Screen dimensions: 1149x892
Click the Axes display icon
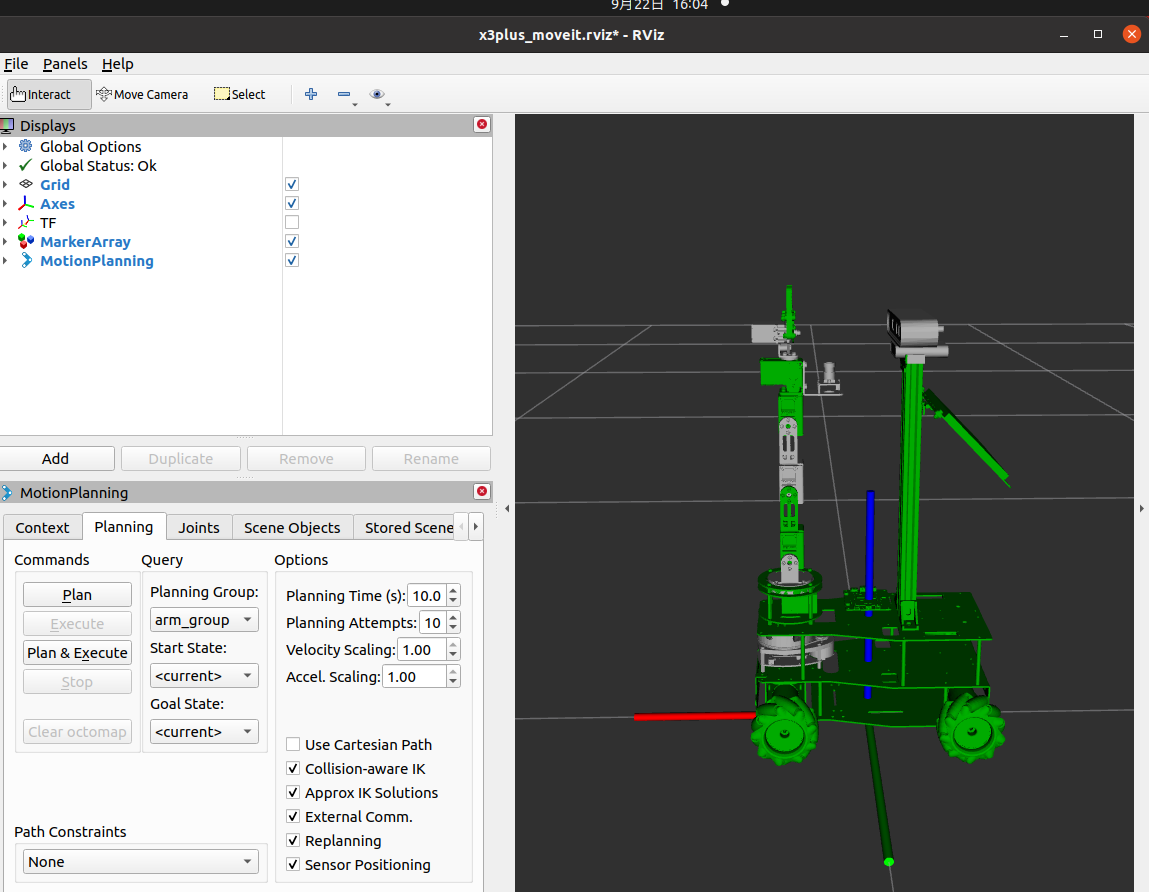26,204
